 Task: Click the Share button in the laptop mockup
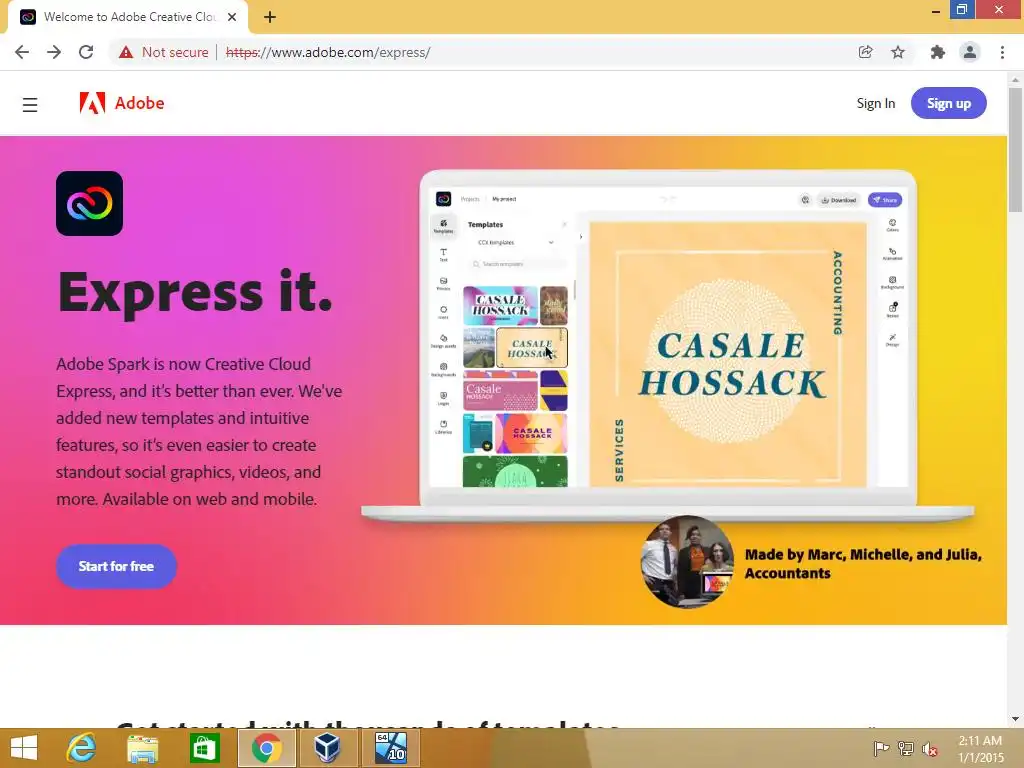pos(885,200)
